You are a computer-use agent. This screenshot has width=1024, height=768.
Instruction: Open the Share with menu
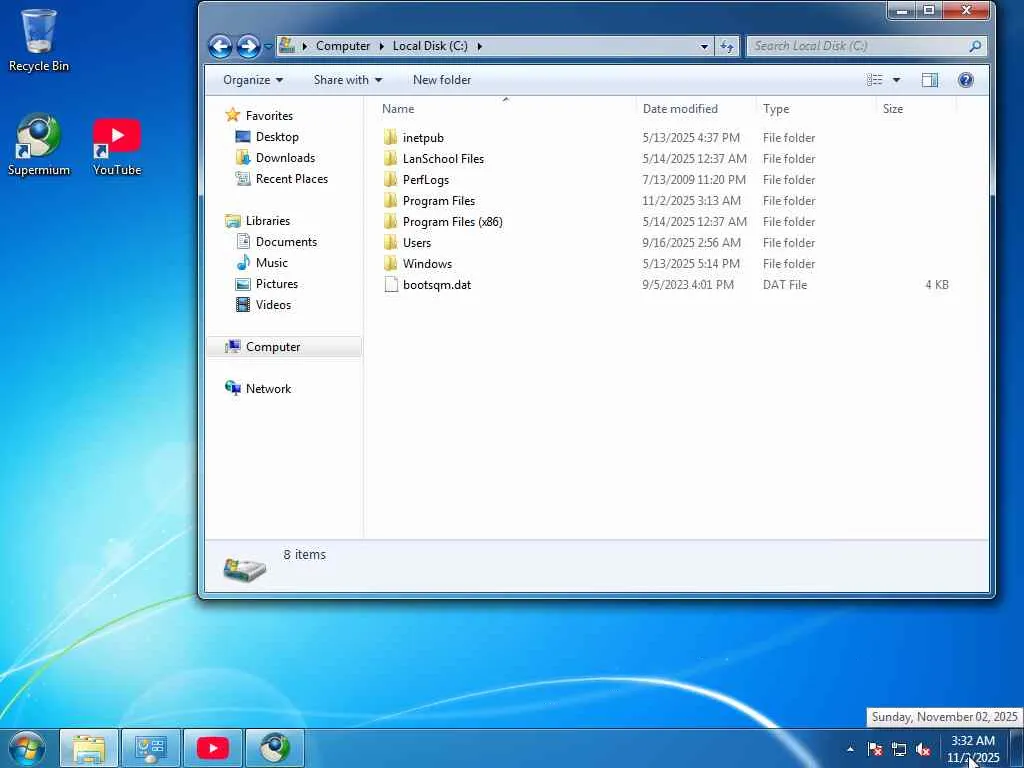click(x=347, y=80)
